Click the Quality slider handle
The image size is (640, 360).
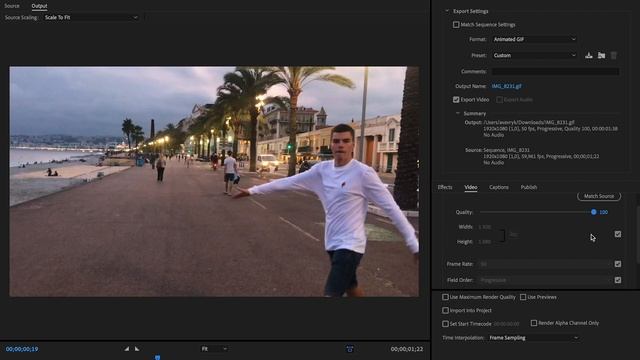coord(593,212)
